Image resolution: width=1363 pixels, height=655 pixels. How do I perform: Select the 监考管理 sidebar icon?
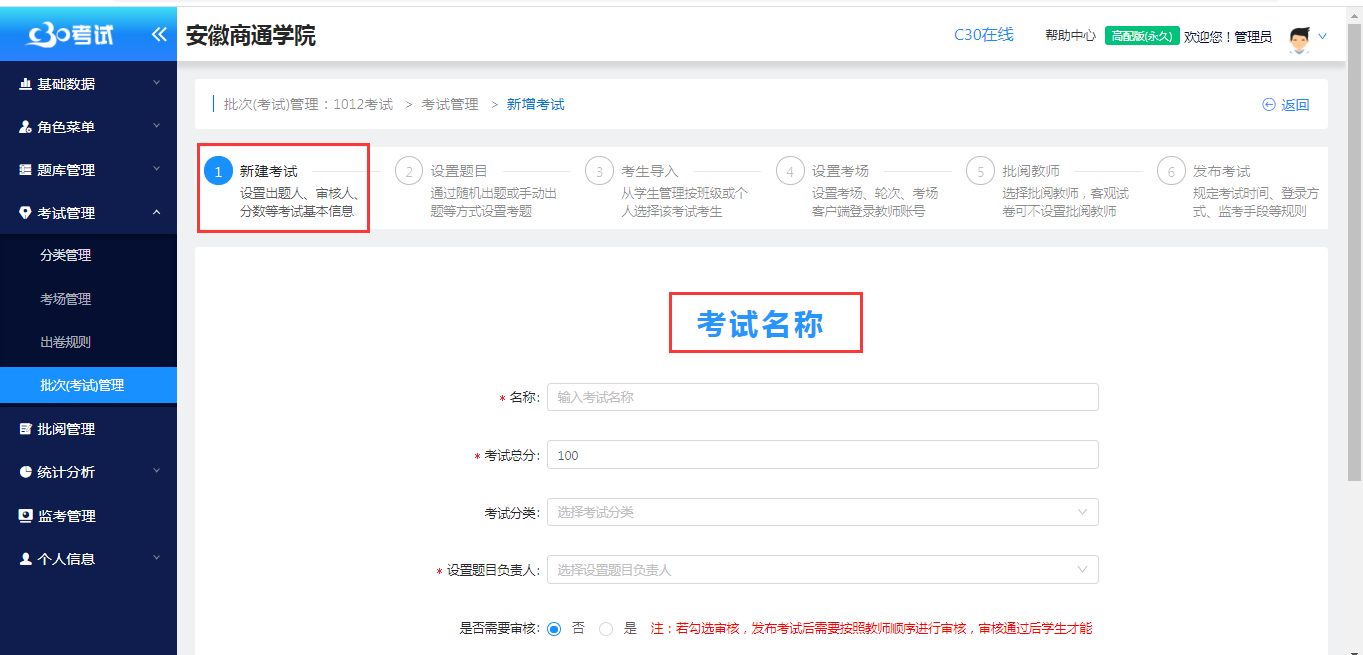24,515
